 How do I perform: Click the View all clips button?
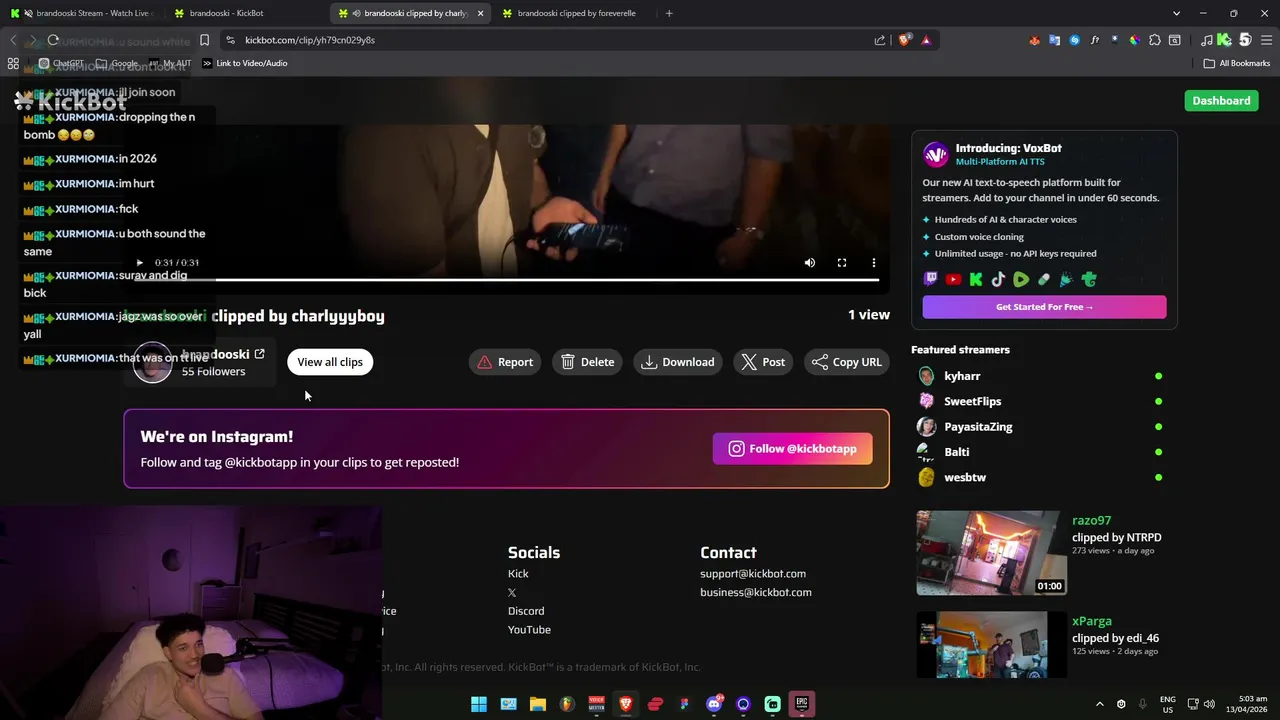330,362
